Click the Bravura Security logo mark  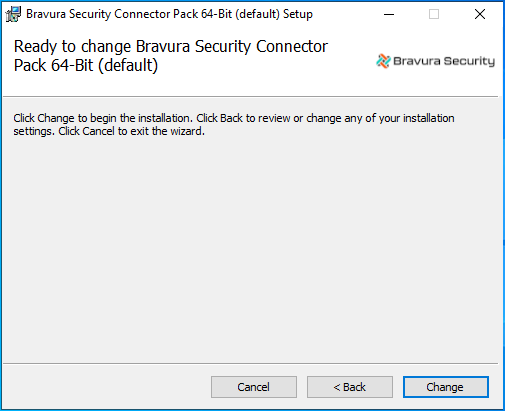pos(383,61)
